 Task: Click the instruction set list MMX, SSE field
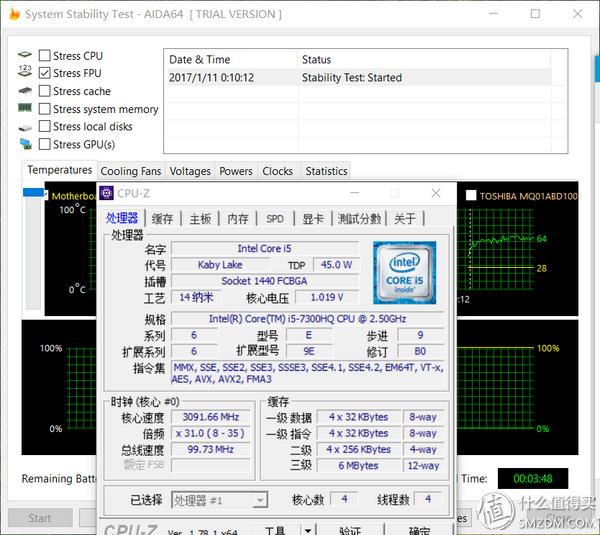[x=307, y=373]
